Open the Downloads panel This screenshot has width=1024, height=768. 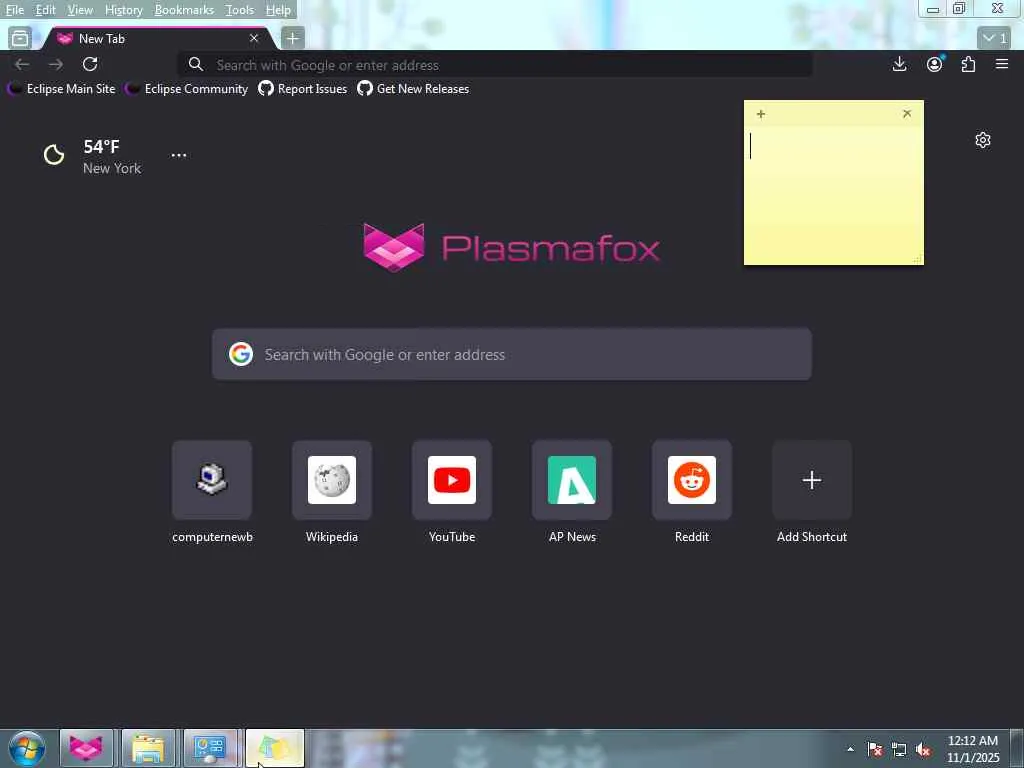click(899, 64)
